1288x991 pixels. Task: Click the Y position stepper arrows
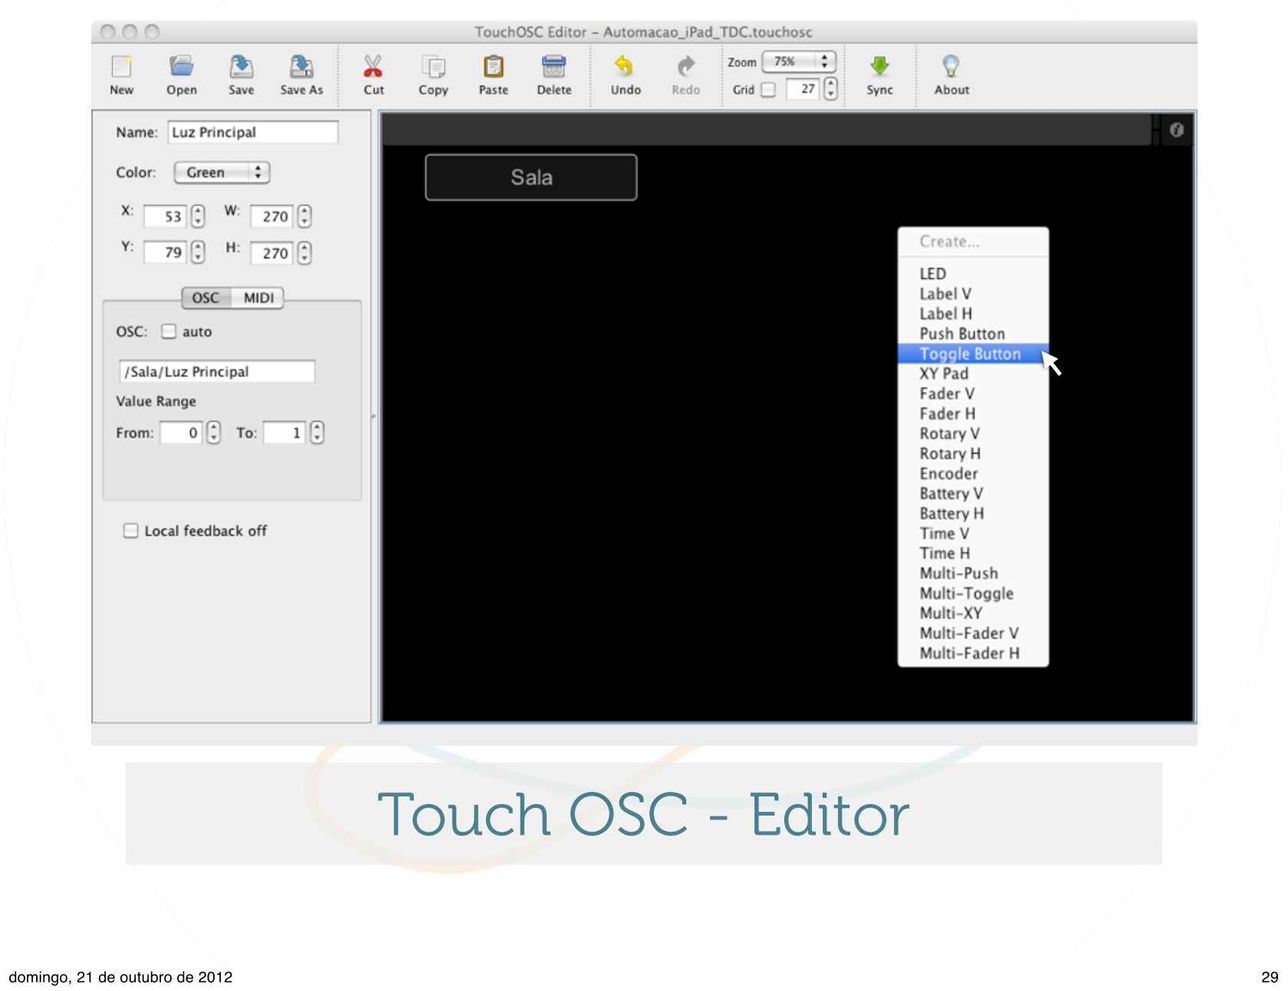(198, 253)
